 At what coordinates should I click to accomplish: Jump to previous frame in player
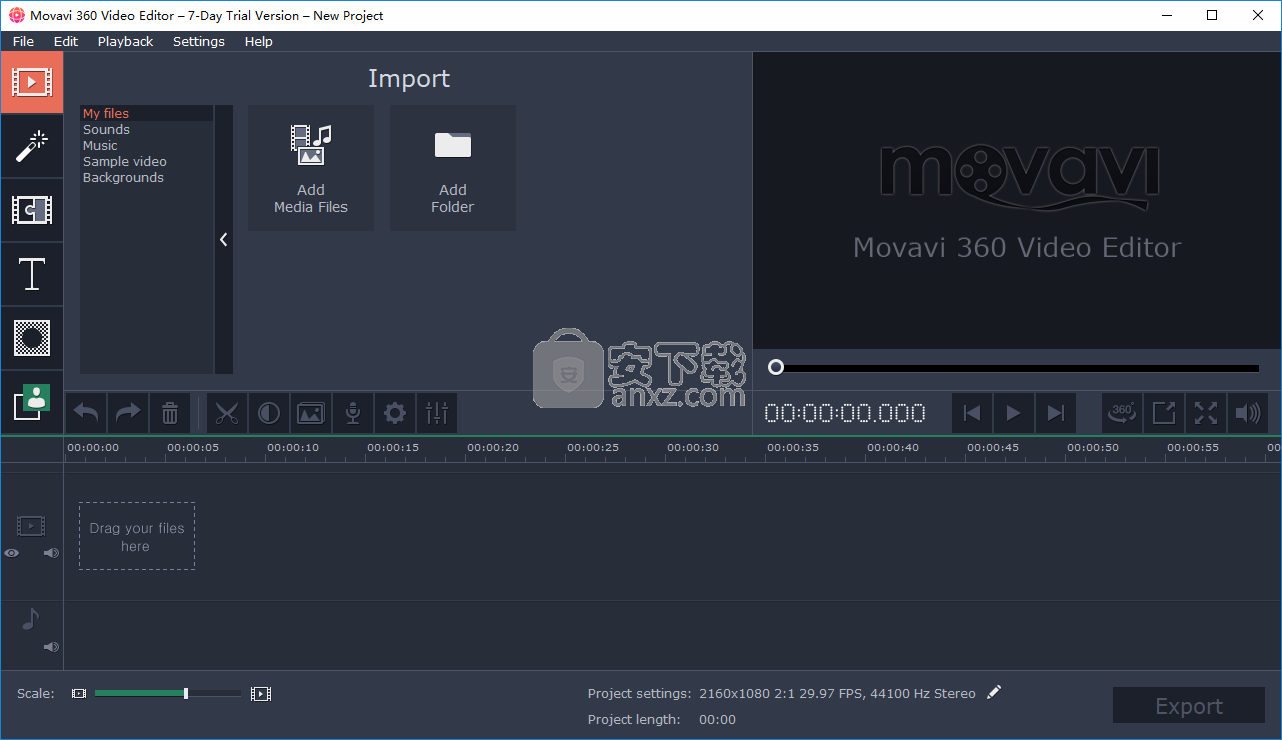click(972, 413)
